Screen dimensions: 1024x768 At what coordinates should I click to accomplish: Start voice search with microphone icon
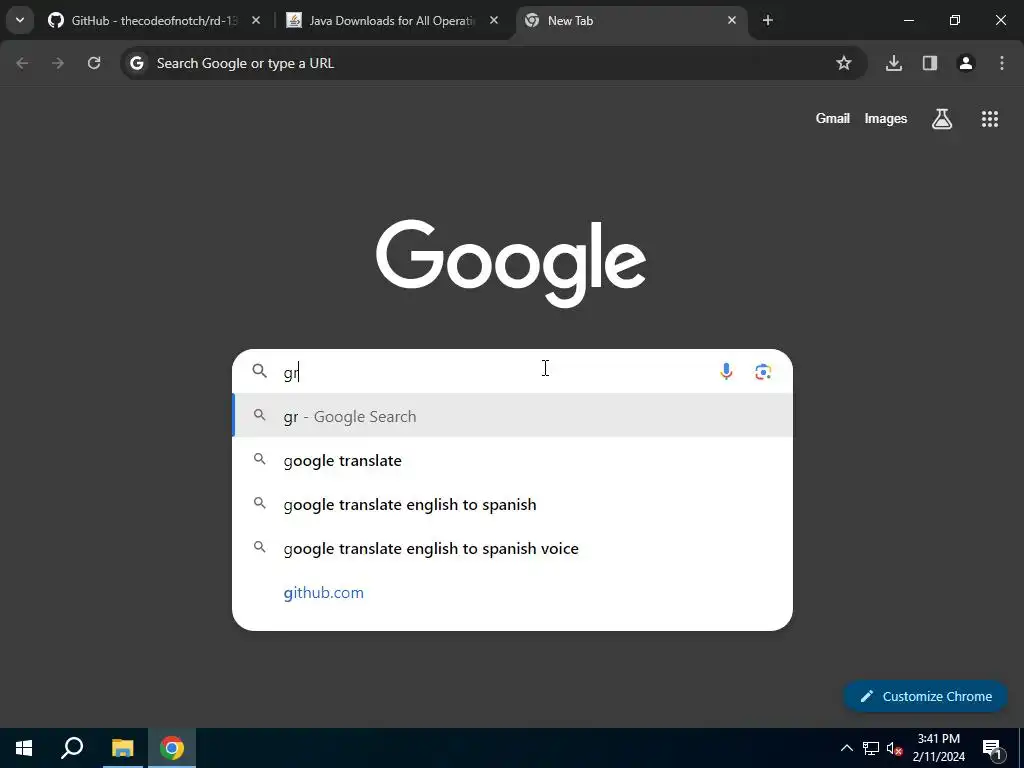(x=726, y=372)
